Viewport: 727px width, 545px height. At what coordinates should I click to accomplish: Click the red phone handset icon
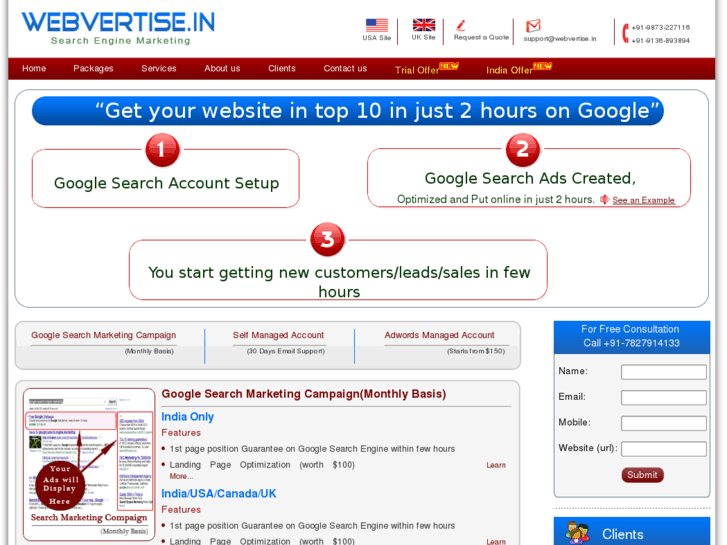625,33
